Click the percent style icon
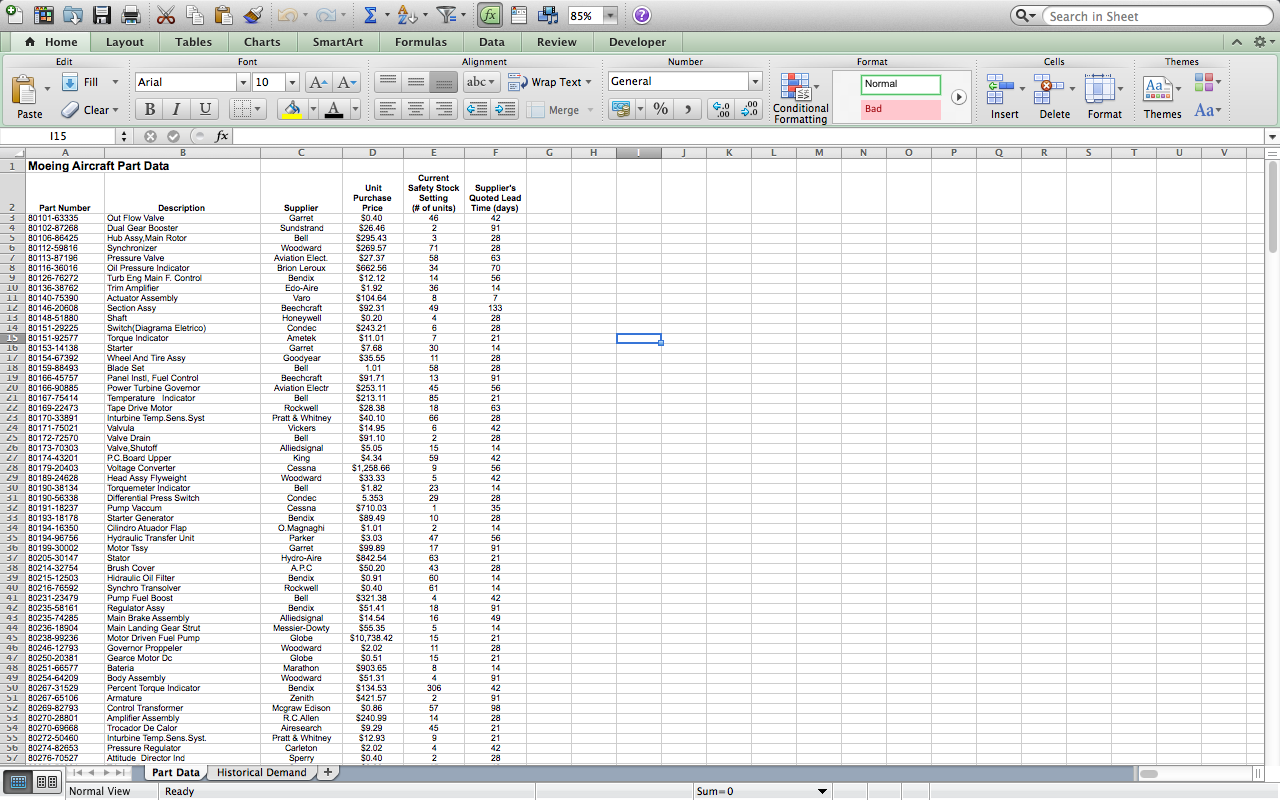 (661, 109)
